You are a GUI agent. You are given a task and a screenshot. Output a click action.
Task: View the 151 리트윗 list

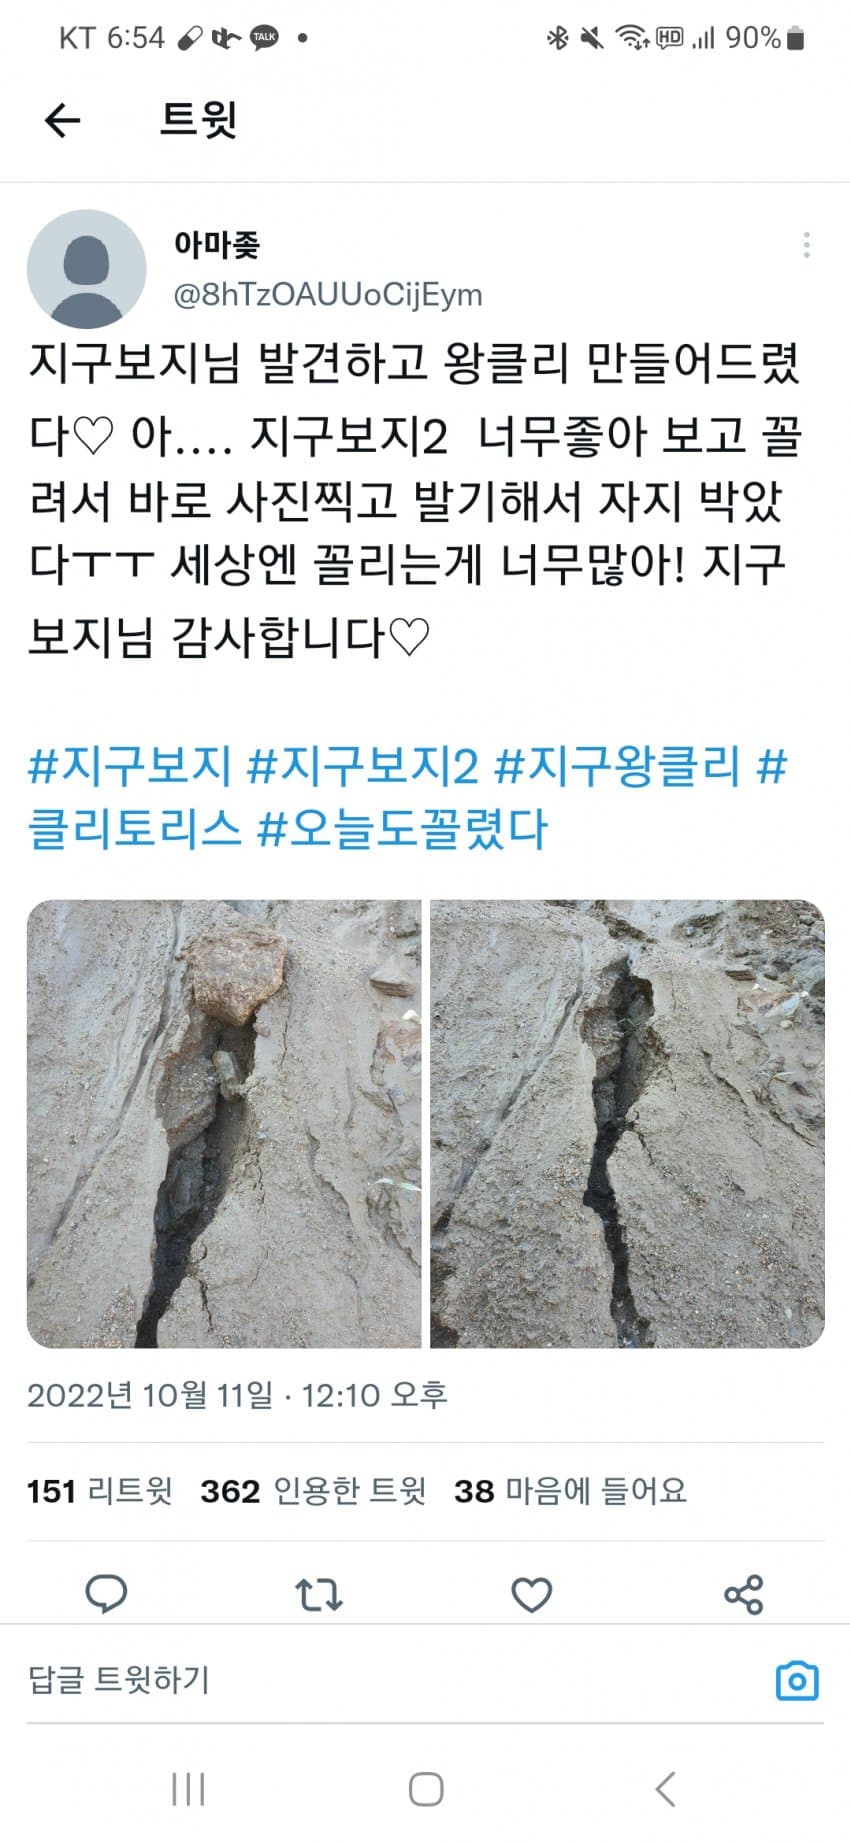[x=100, y=1491]
